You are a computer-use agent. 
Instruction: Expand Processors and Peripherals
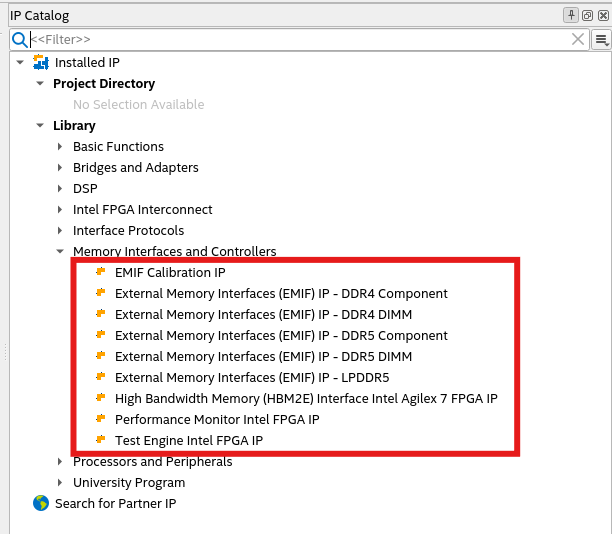click(60, 462)
